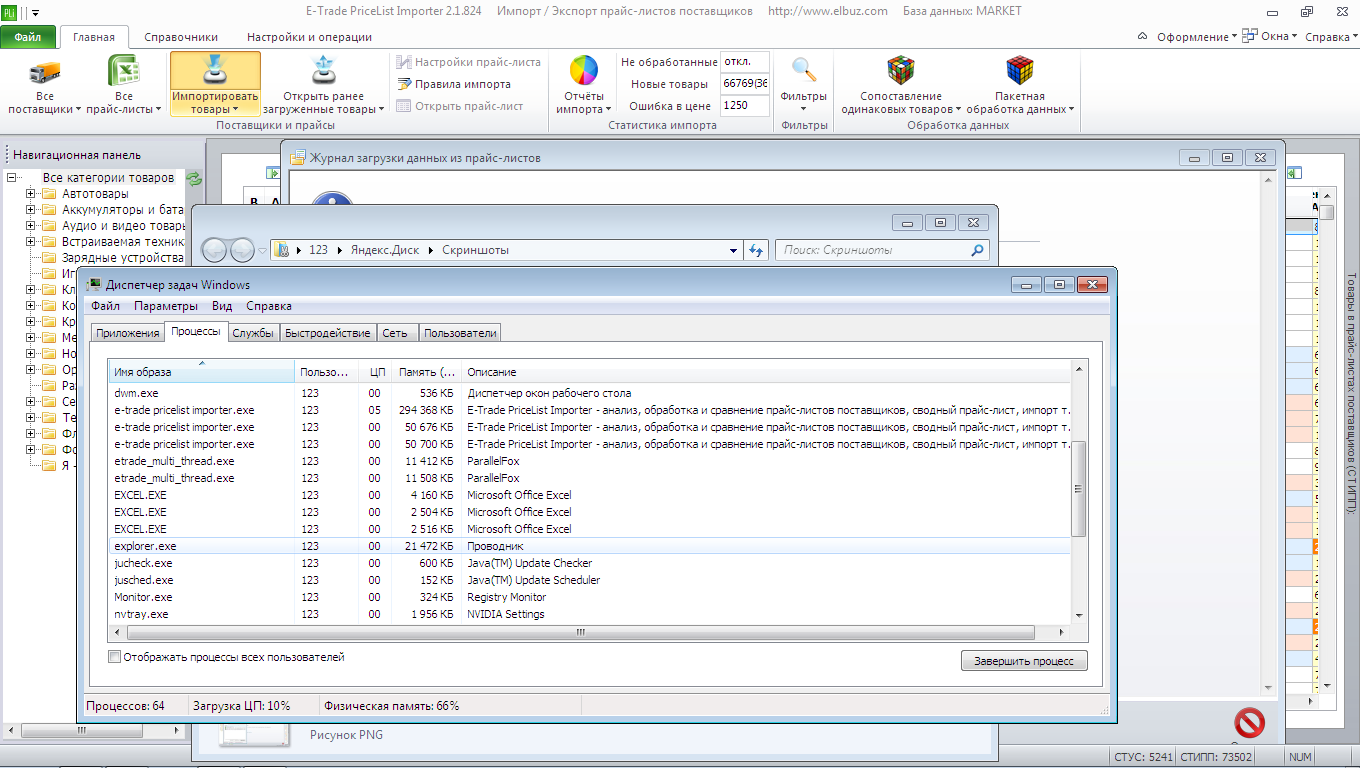This screenshot has height=768, width=1360.
Task: Click Настройки прайс-листа item
Action: click(468, 62)
